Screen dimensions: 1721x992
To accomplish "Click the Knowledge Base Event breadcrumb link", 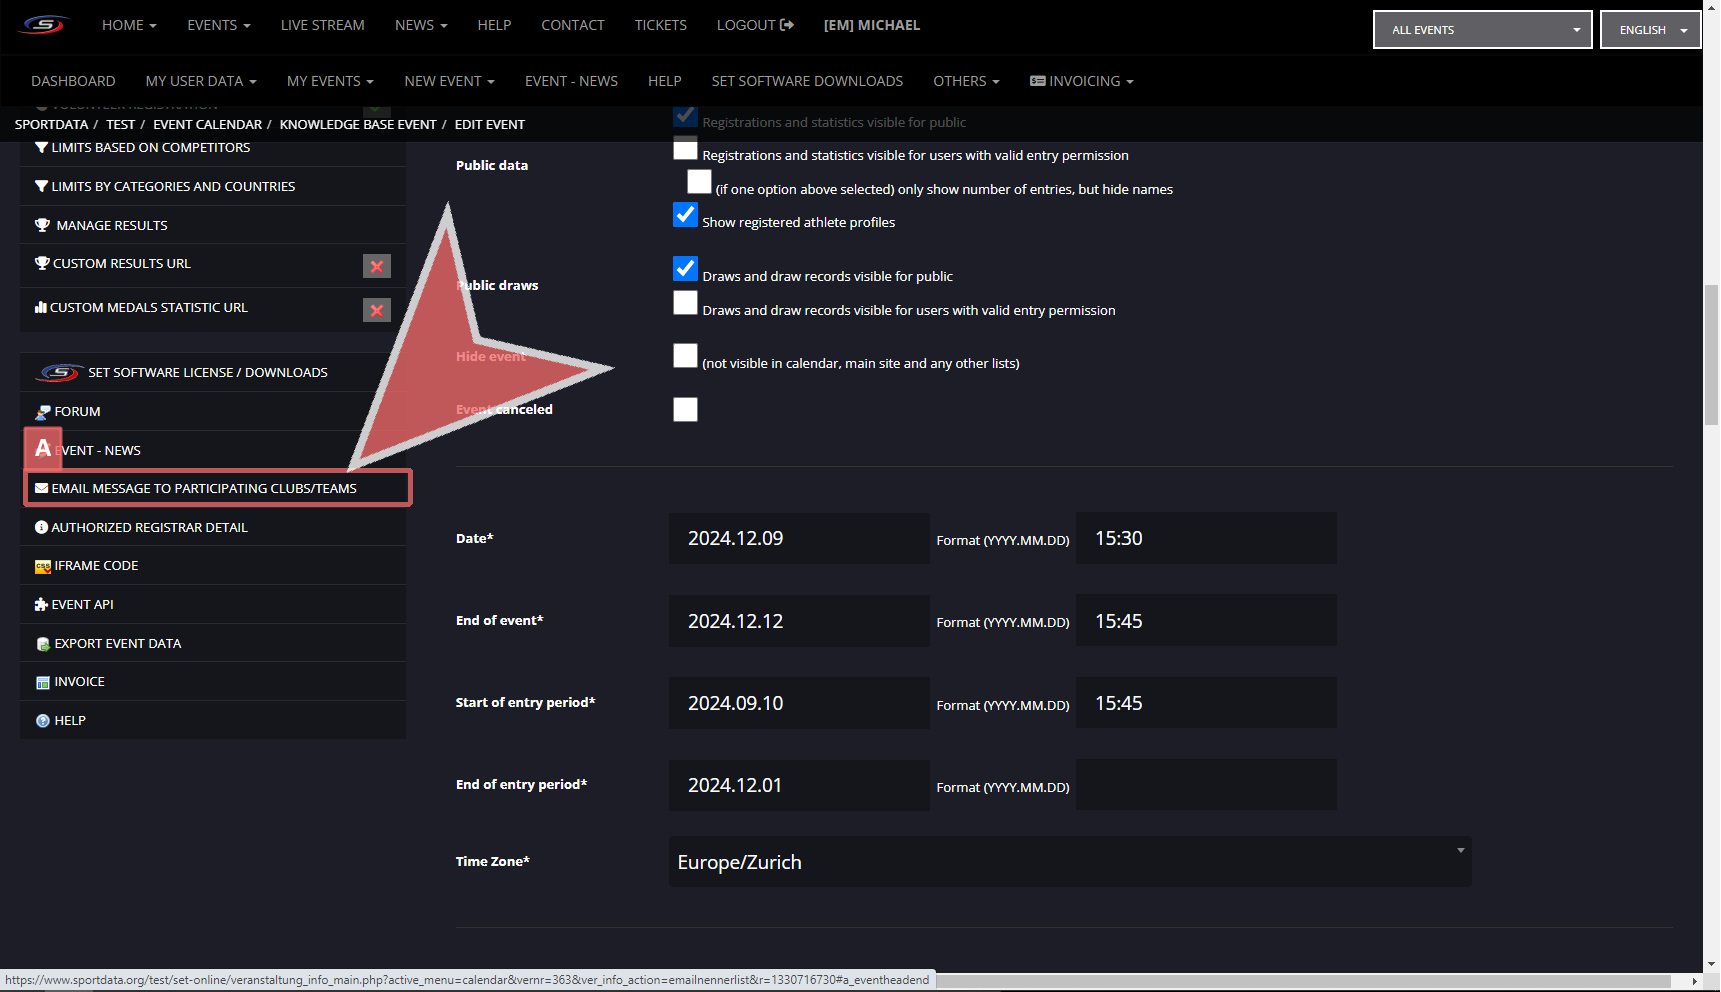I will tap(358, 124).
